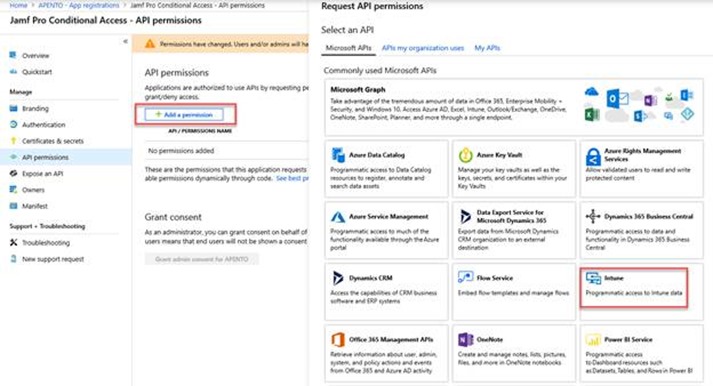Click the OneNote icon

click(x=466, y=339)
